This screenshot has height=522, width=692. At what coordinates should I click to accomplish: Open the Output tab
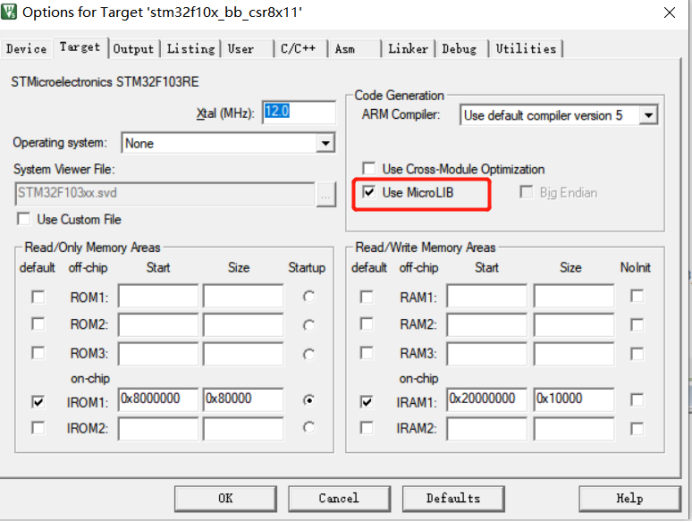[133, 49]
